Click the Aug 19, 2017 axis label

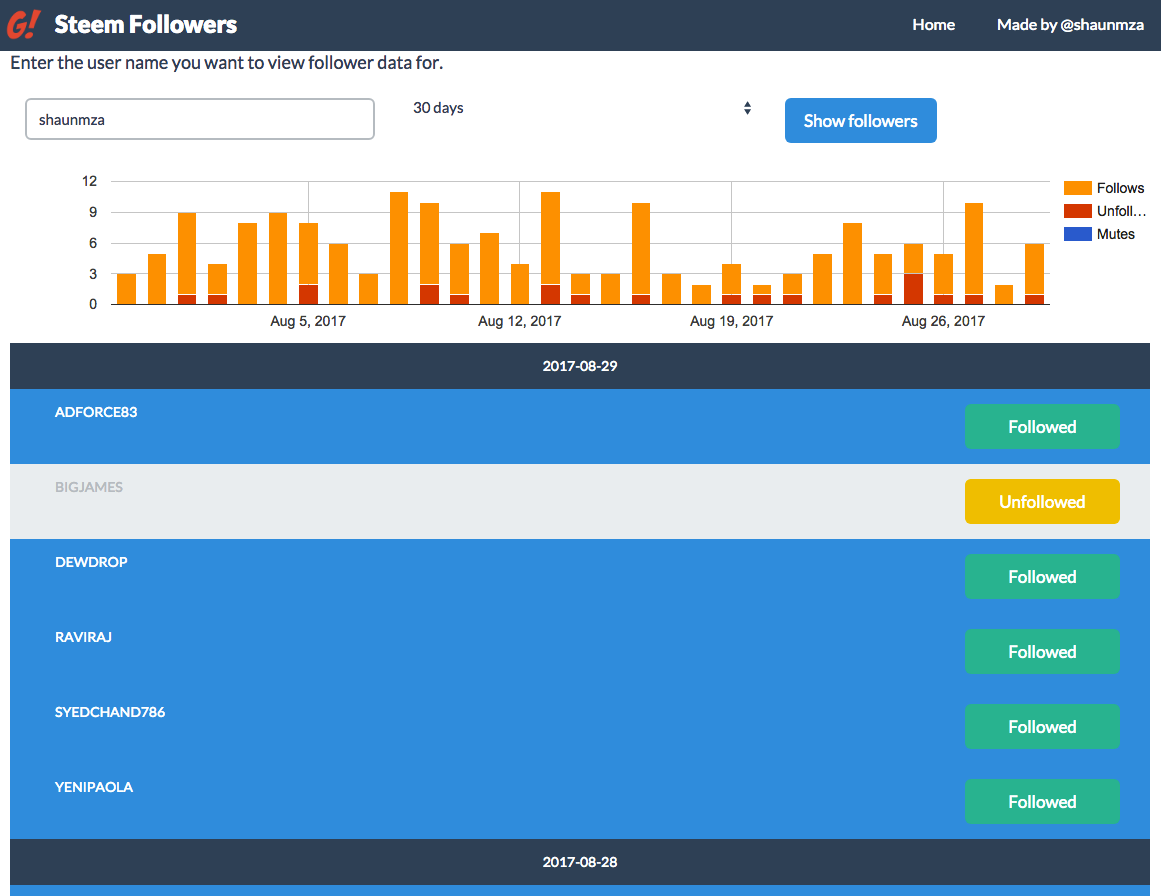732,321
